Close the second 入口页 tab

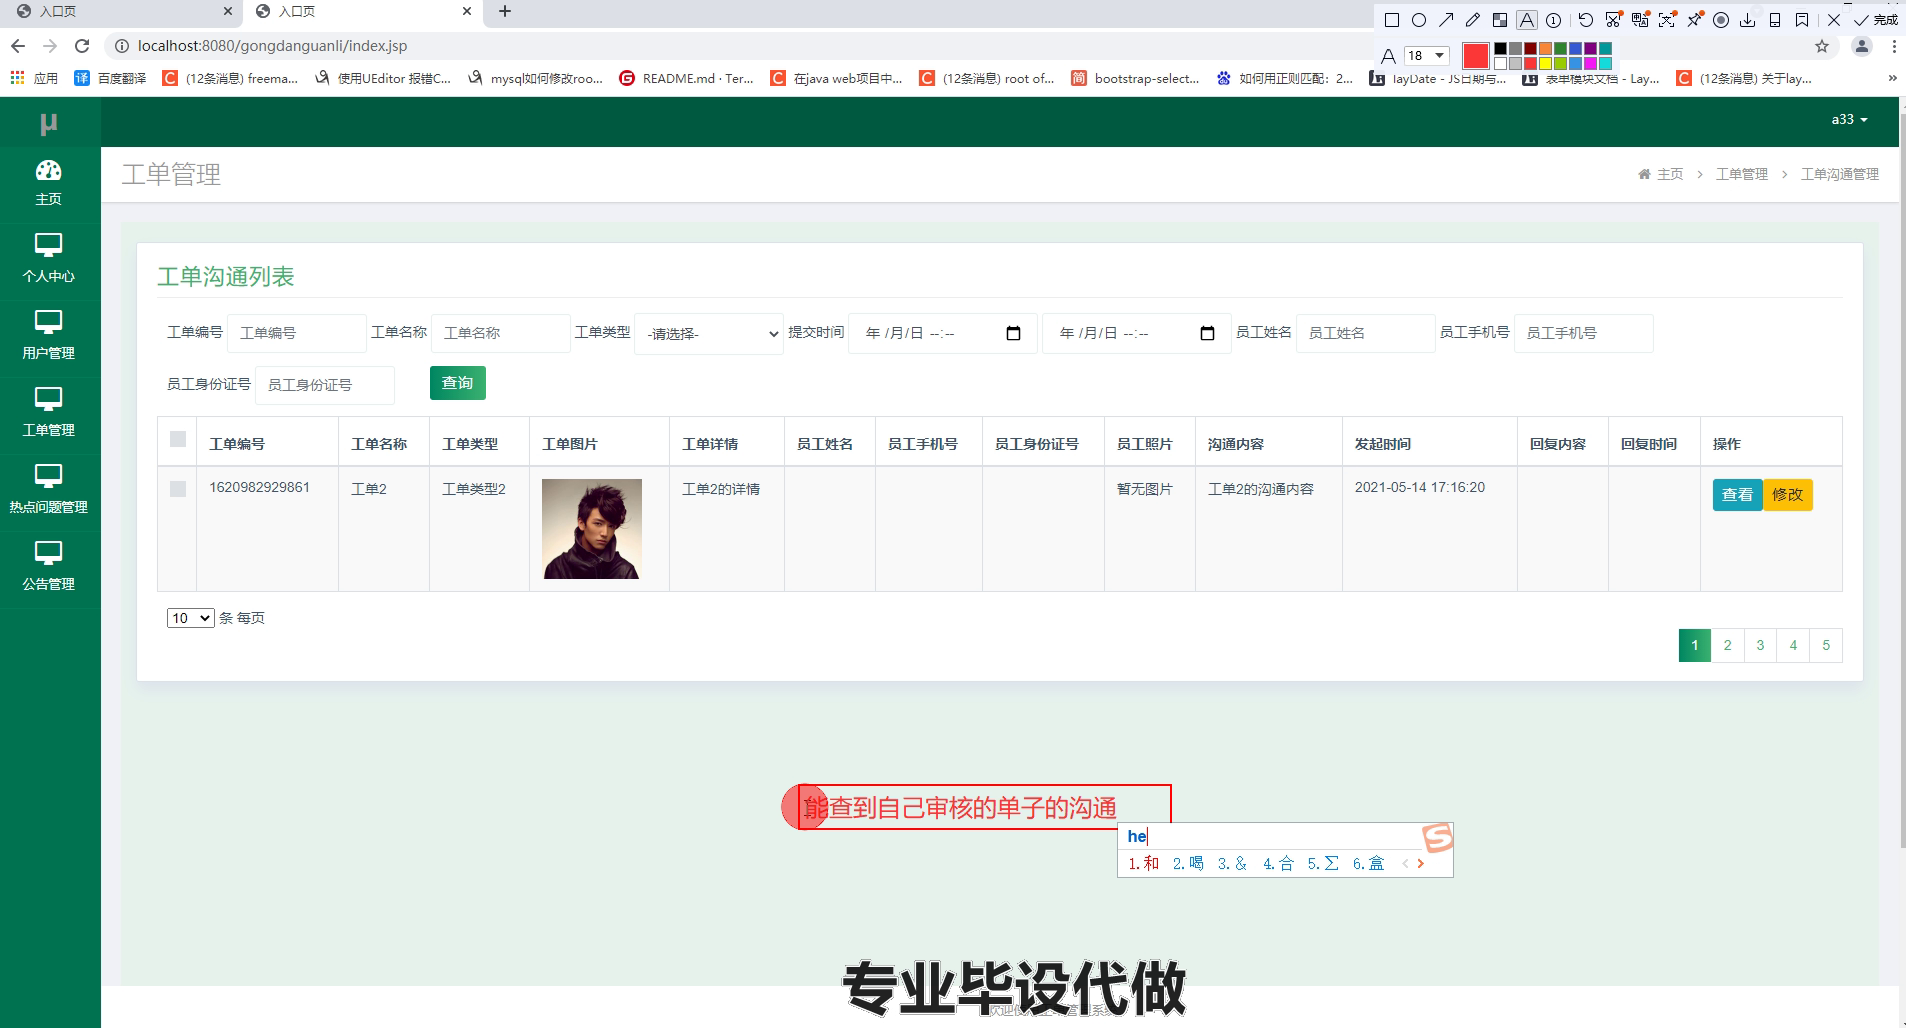(x=467, y=12)
